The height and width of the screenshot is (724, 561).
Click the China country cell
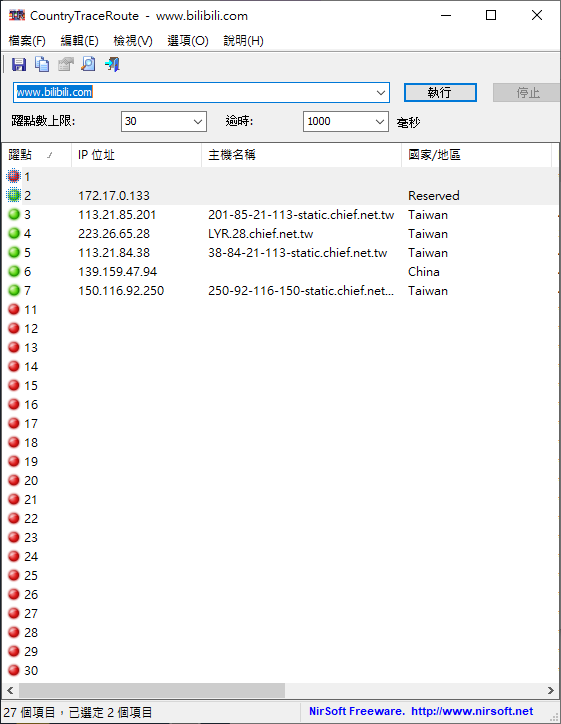(x=423, y=272)
